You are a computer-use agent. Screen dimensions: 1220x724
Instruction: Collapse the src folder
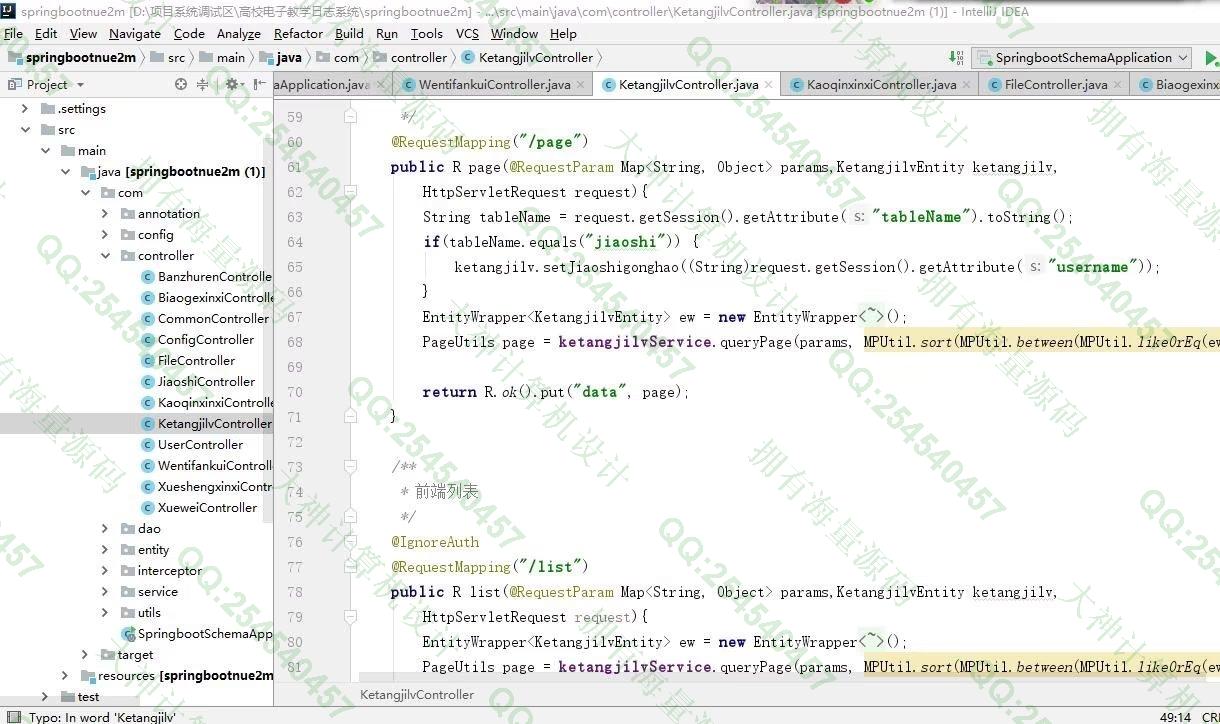(x=25, y=129)
